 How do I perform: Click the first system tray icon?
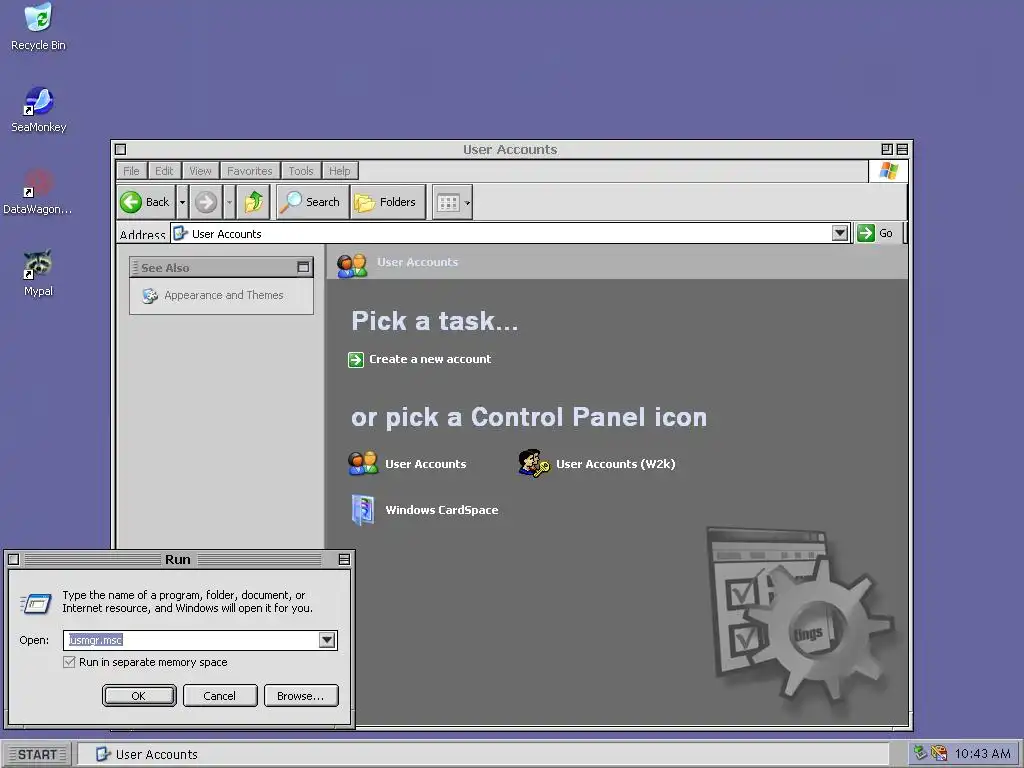click(x=920, y=754)
